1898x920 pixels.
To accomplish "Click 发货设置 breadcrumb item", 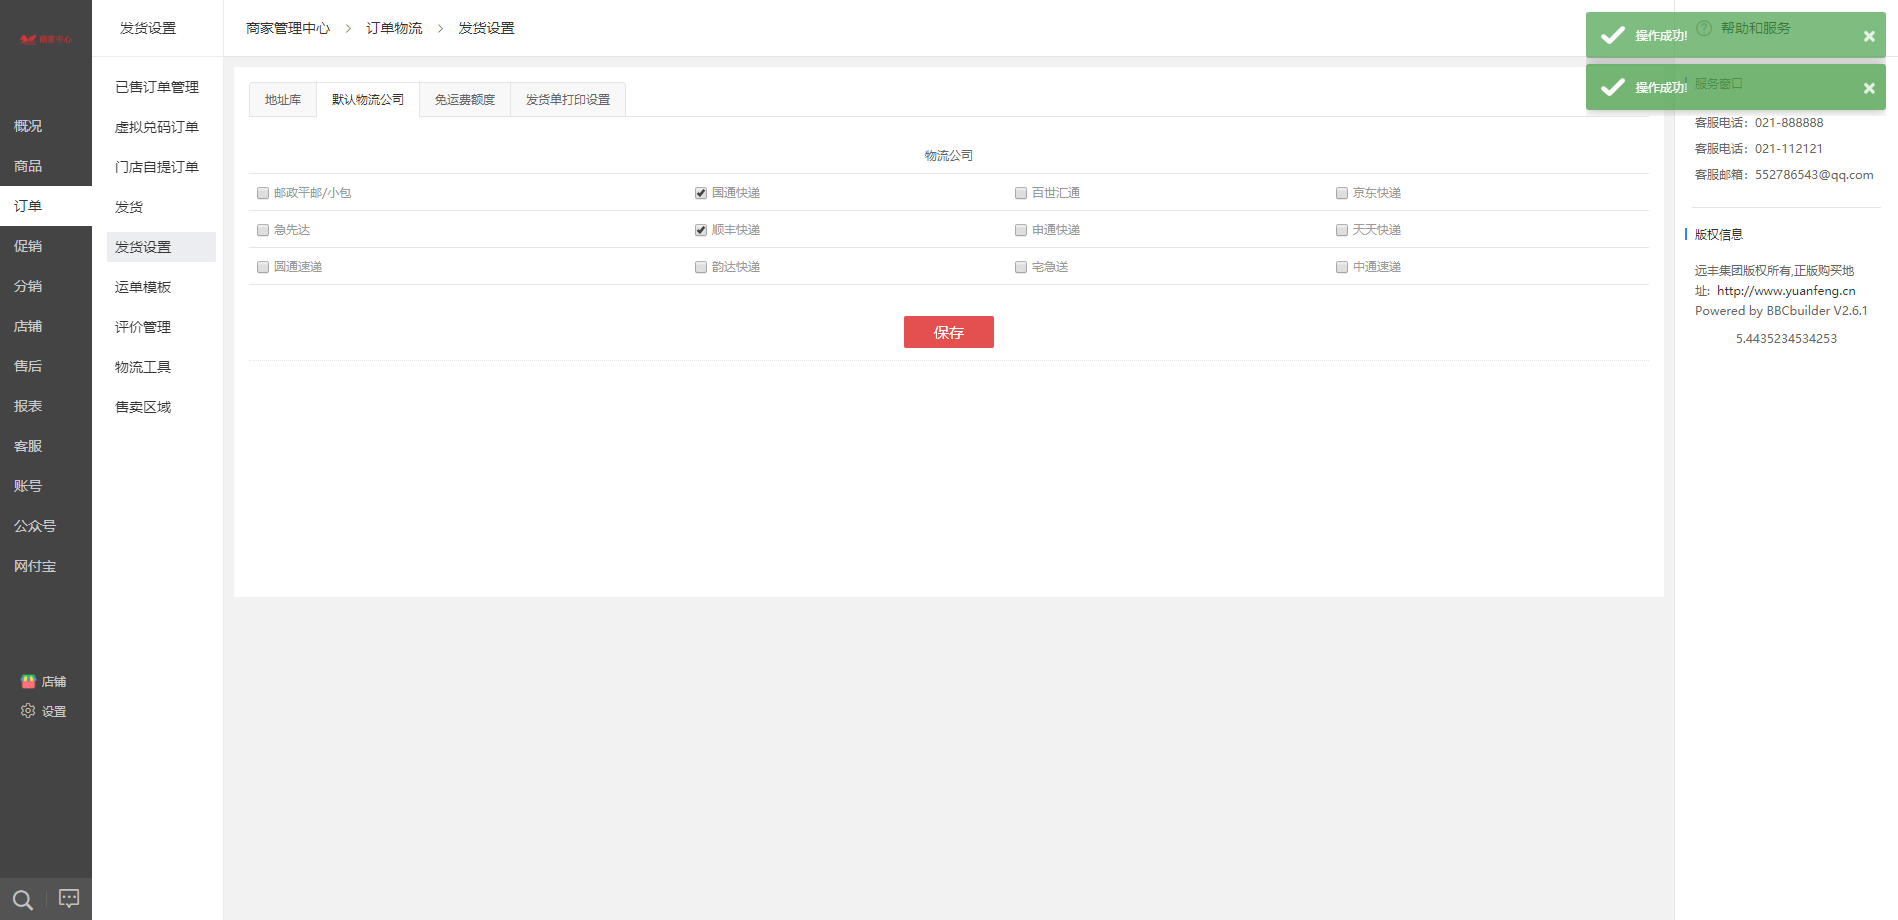I will (x=486, y=28).
